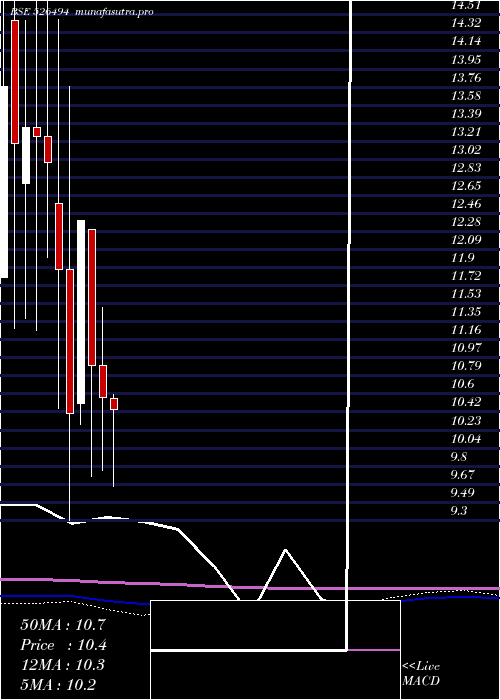Click the 13.39 price axis label
The width and height of the screenshot is (500, 700).
pos(466,113)
